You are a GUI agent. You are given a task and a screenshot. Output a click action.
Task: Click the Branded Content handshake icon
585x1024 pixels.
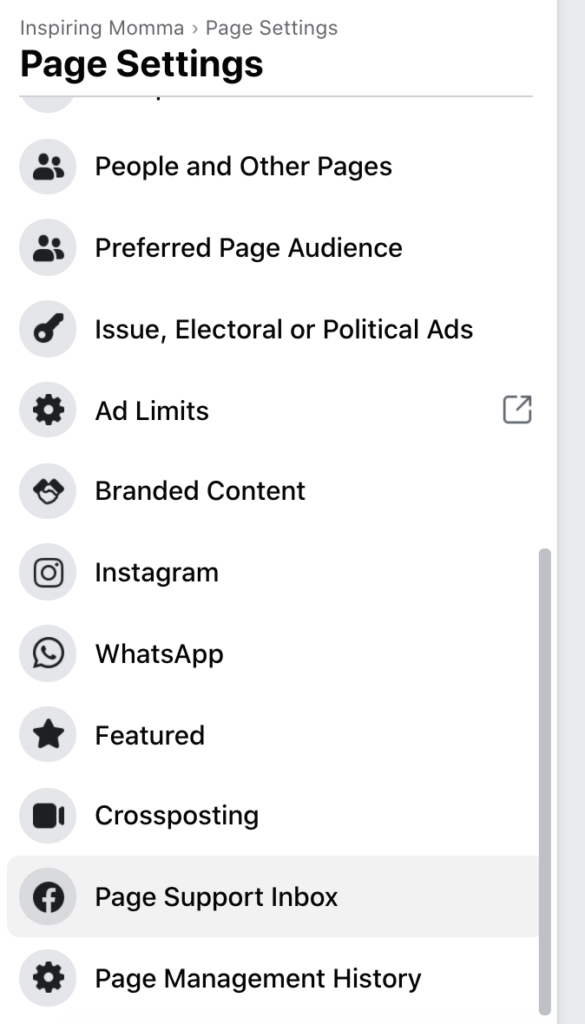point(48,491)
